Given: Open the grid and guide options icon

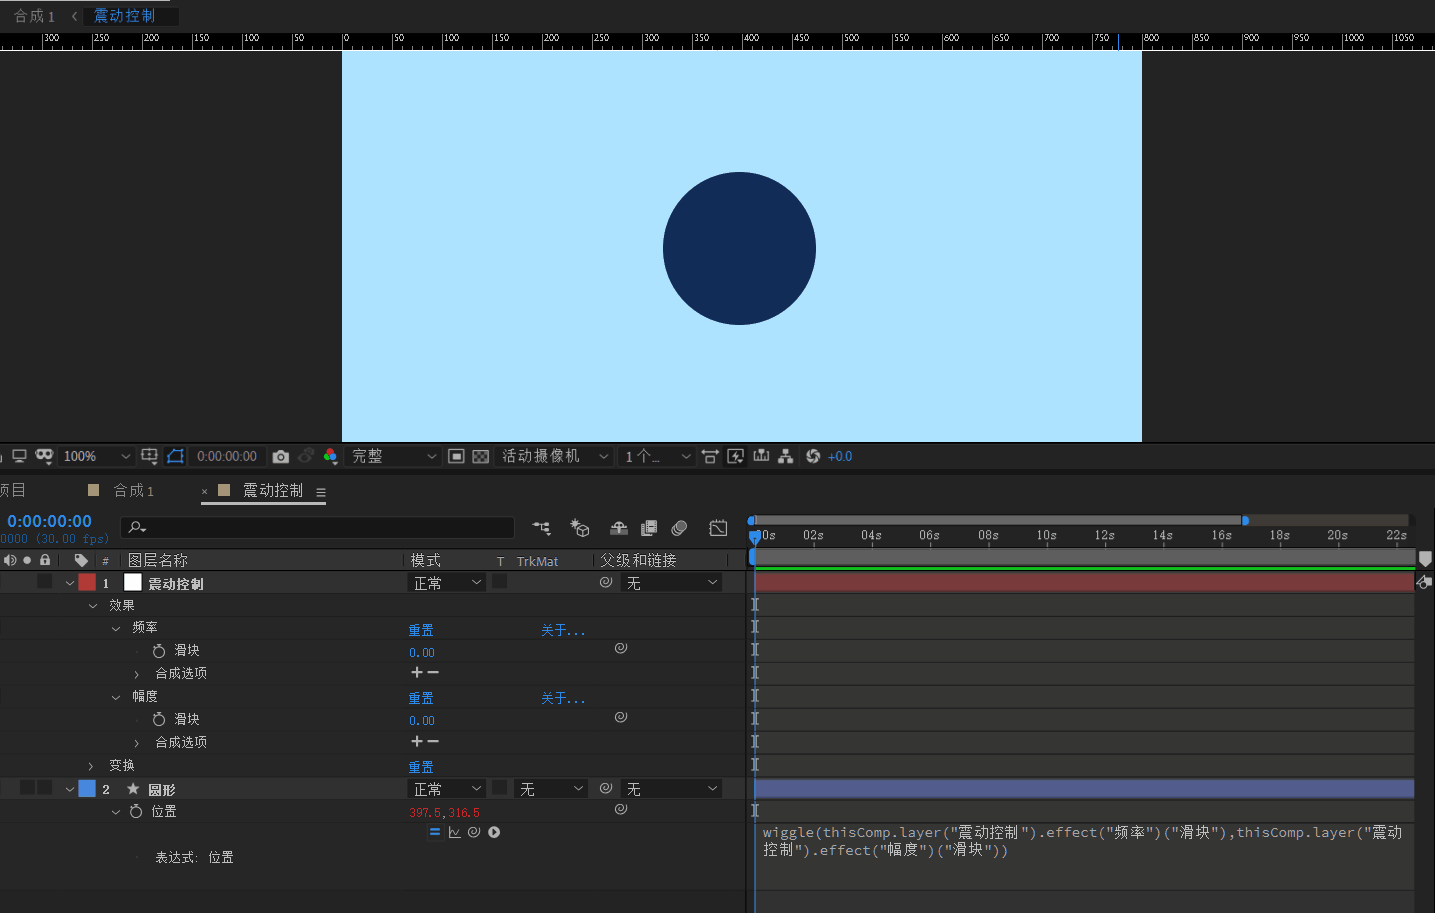Looking at the screenshot, I should [x=149, y=456].
